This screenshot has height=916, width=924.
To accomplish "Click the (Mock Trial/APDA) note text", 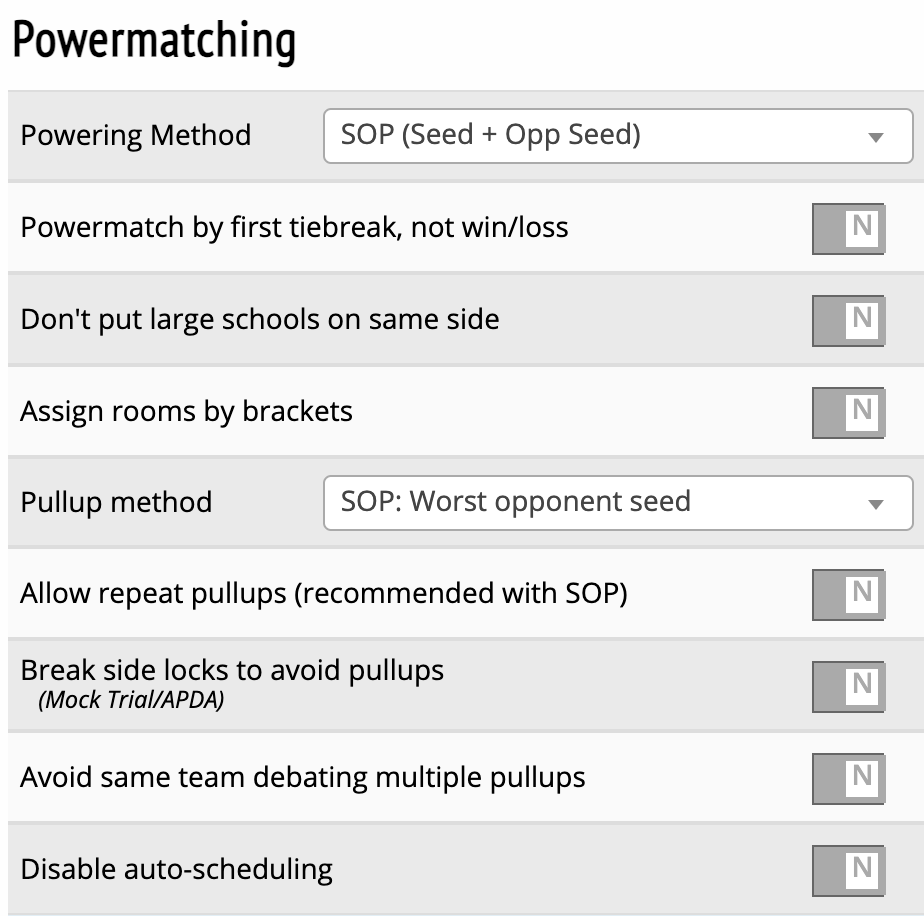I will 131,700.
